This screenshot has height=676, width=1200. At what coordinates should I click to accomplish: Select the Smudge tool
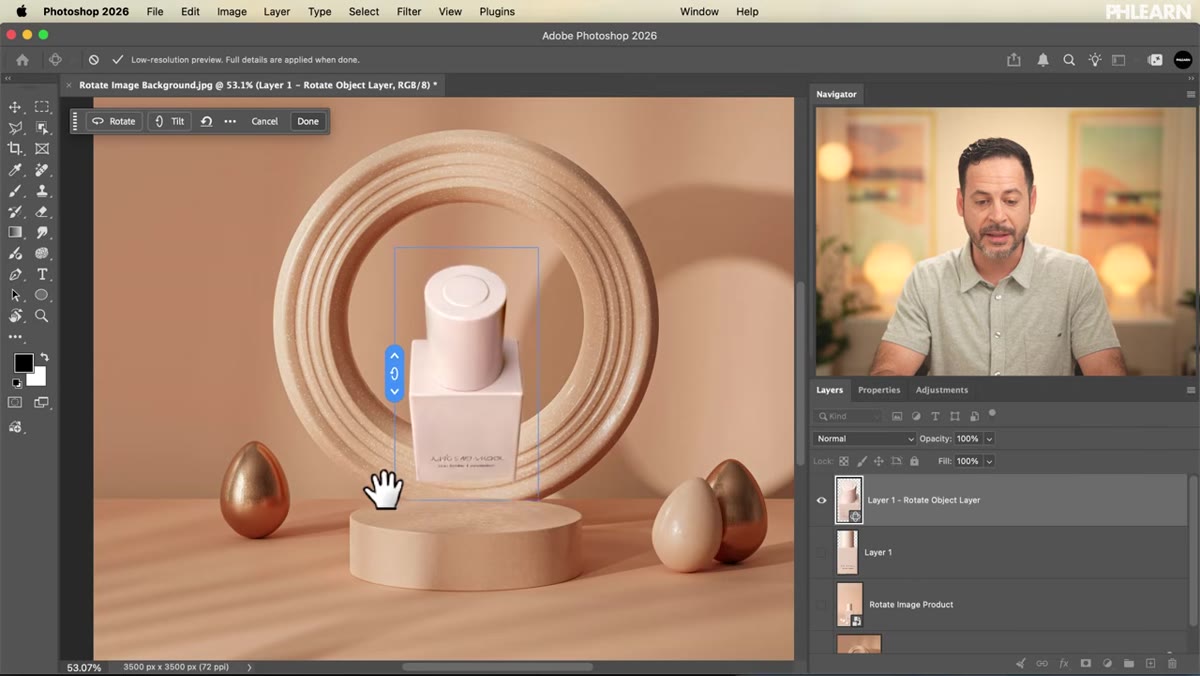[x=42, y=232]
